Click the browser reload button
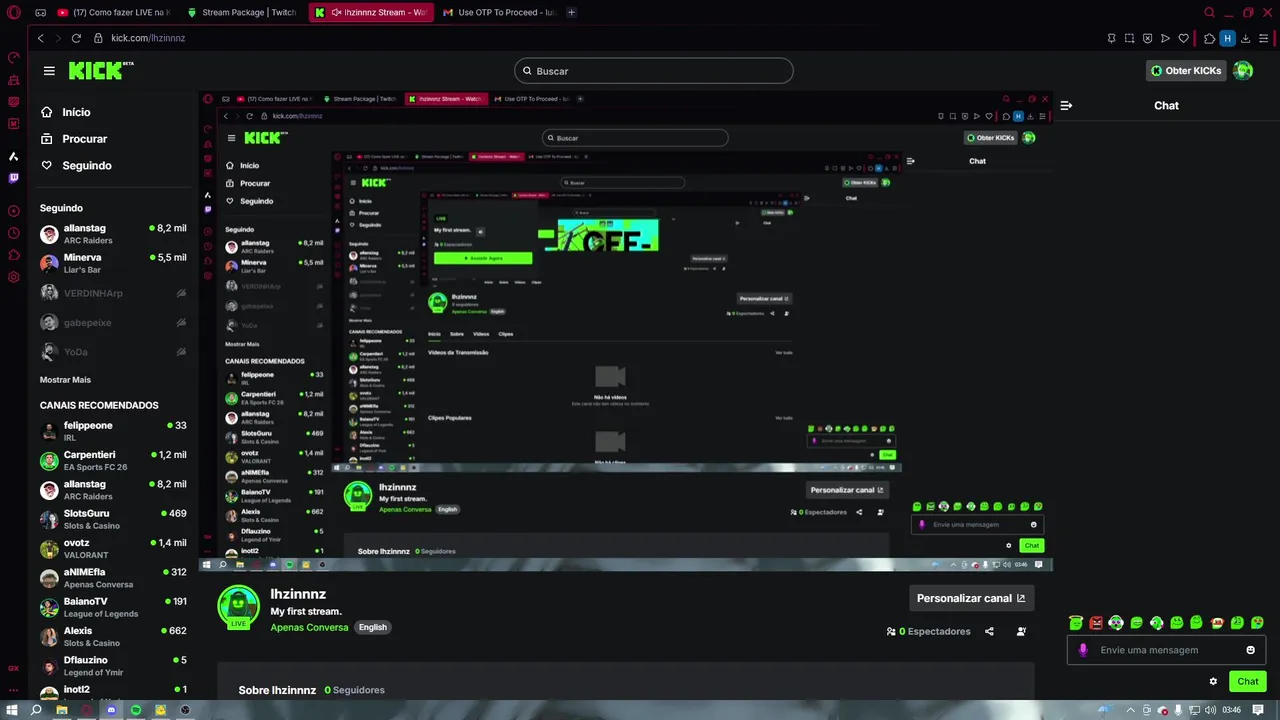 (76, 38)
